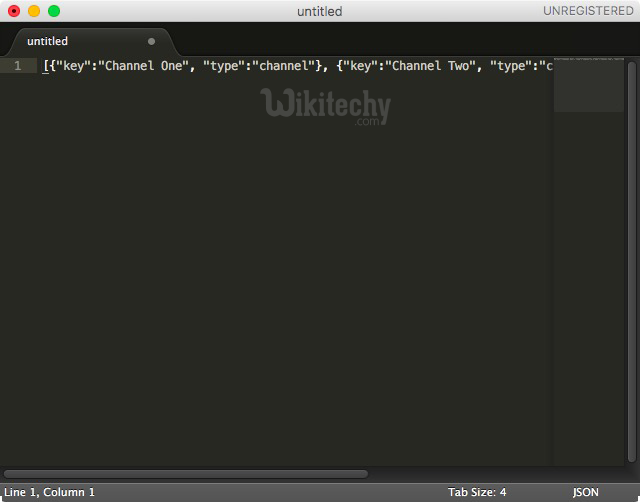Click the unsaved-changes dot on the untitled tab
The width and height of the screenshot is (640, 502).
click(x=151, y=42)
